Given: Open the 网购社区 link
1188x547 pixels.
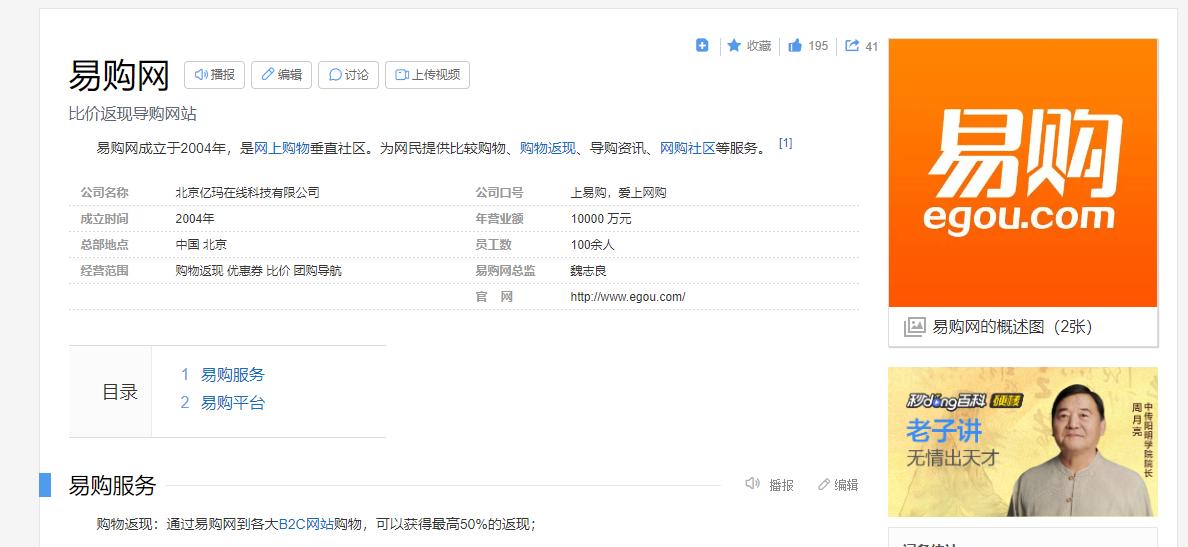Looking at the screenshot, I should [x=688, y=148].
